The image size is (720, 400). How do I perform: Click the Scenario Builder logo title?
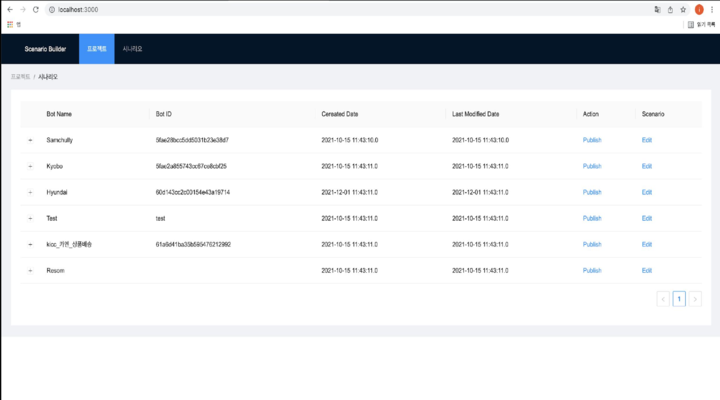pyautogui.click(x=45, y=49)
